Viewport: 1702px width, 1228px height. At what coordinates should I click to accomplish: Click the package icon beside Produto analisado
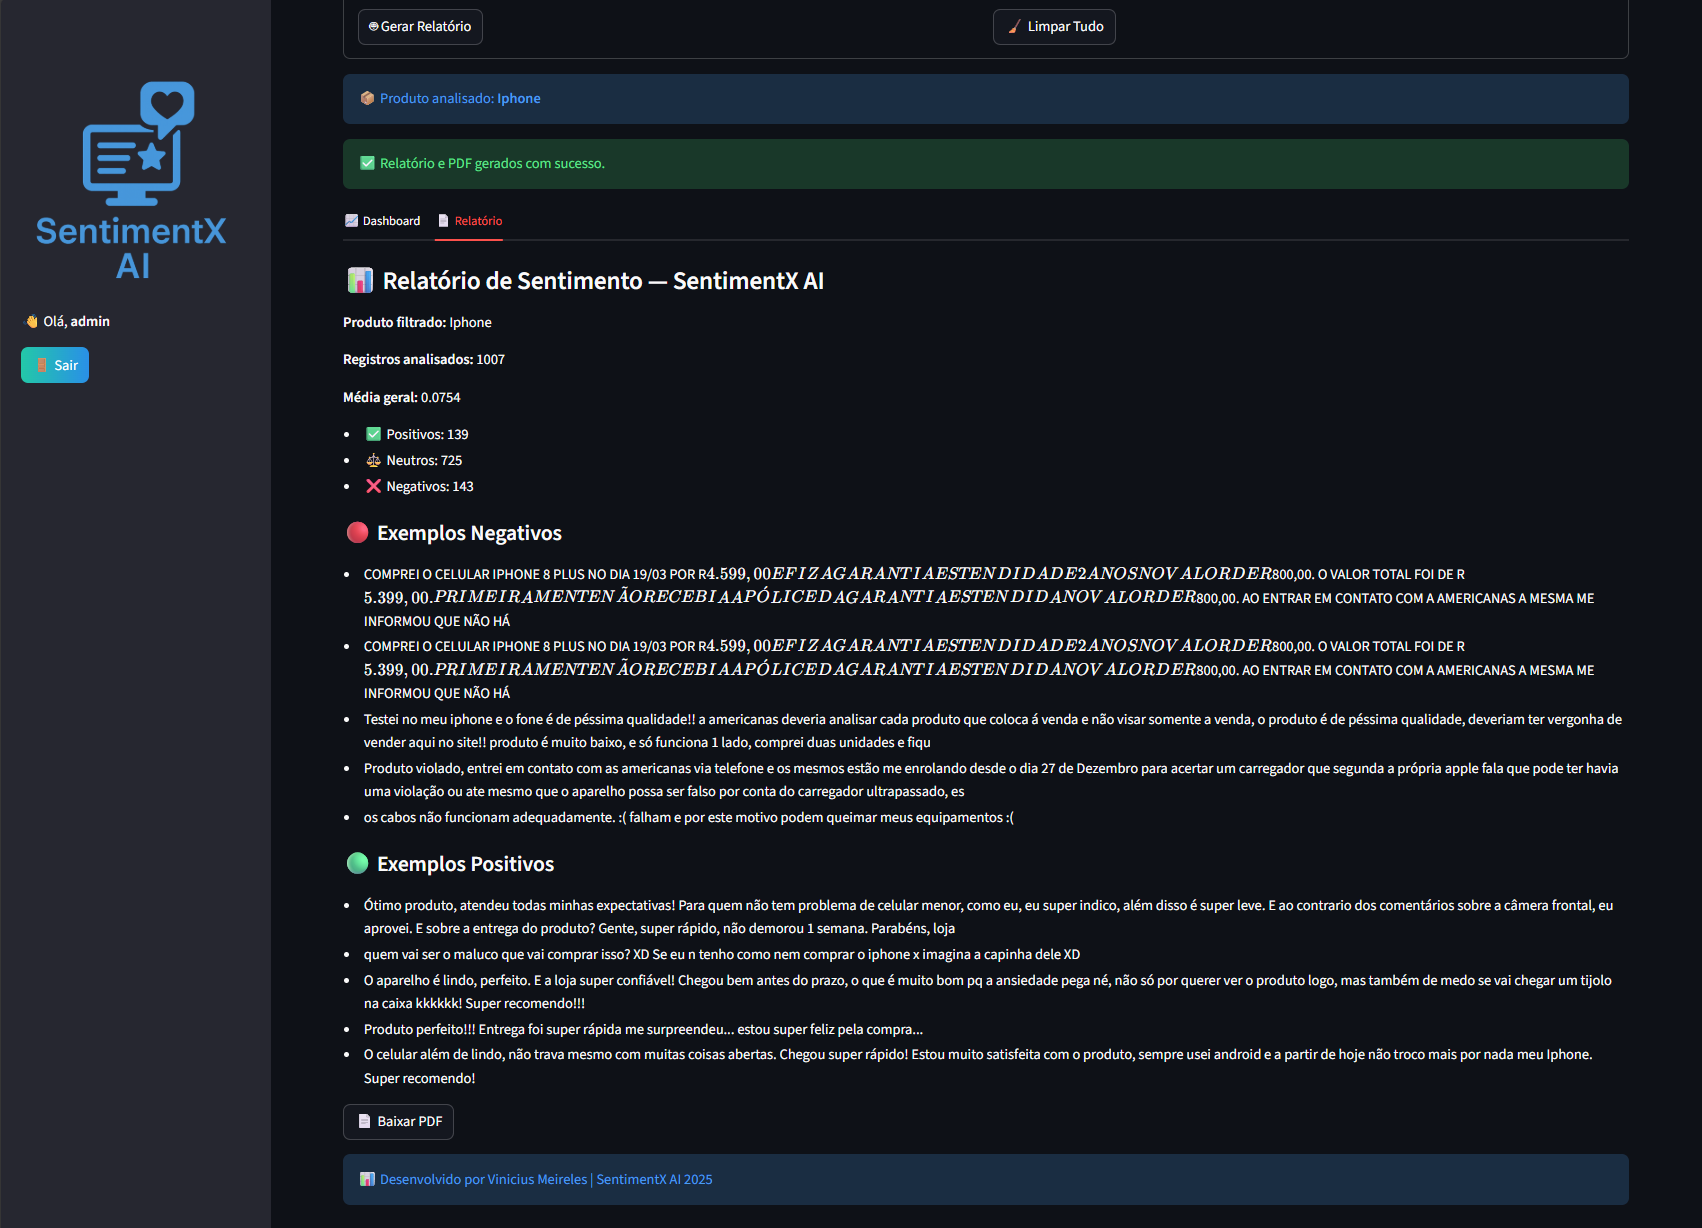click(367, 98)
